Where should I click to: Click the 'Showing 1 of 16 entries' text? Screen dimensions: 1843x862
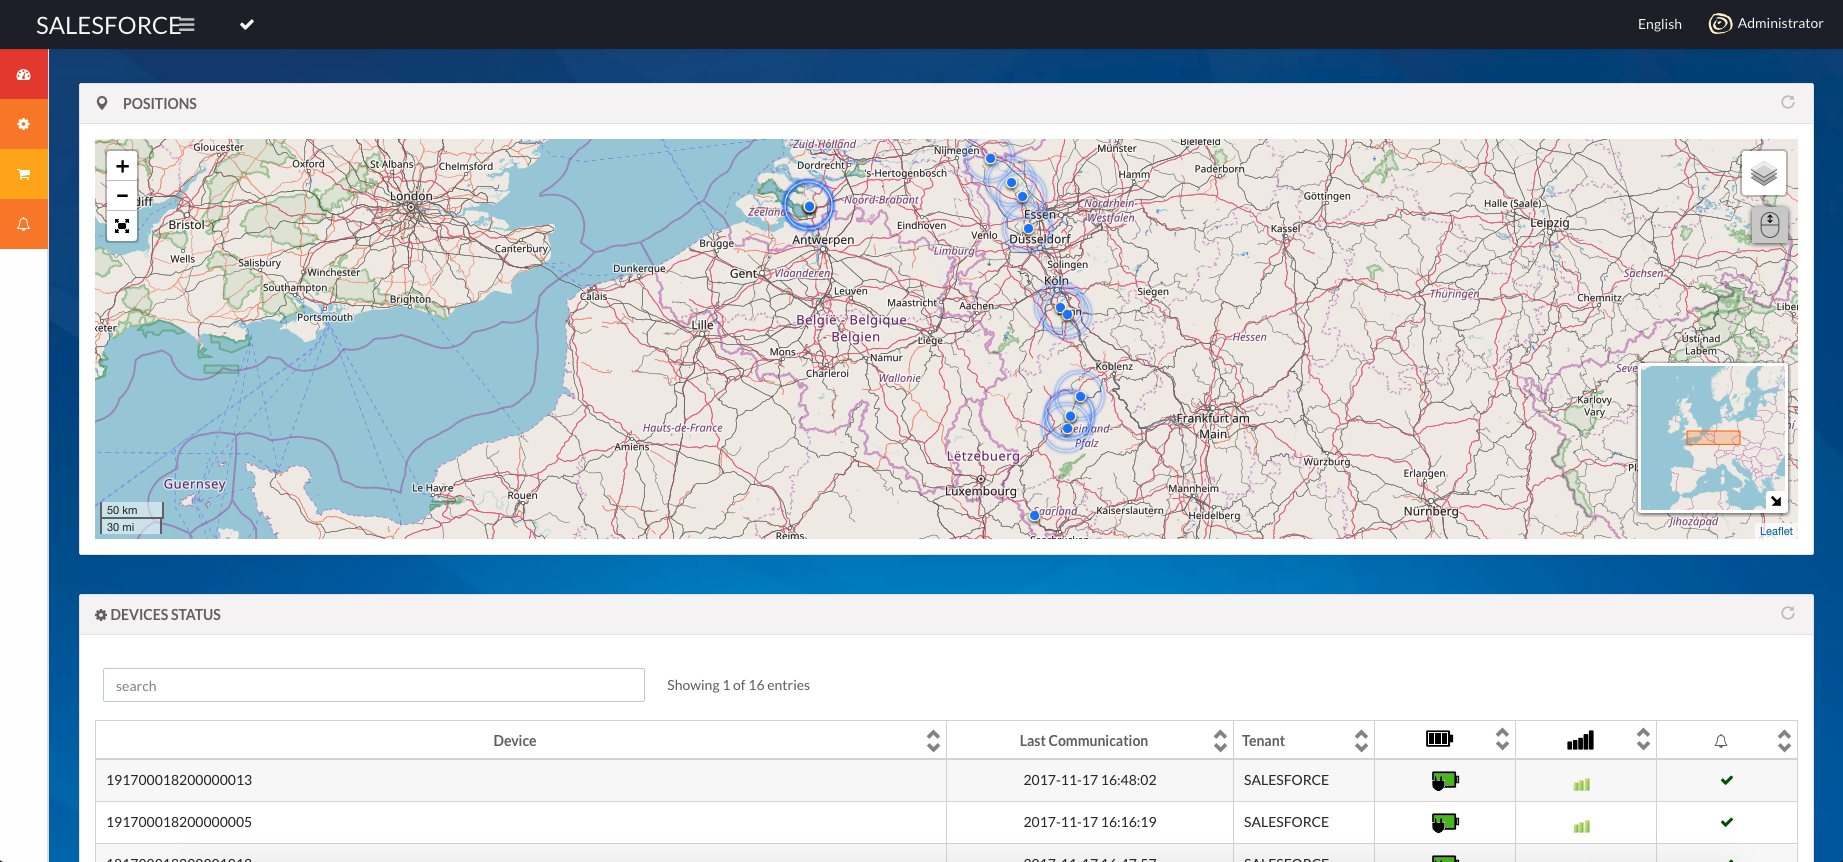point(738,685)
